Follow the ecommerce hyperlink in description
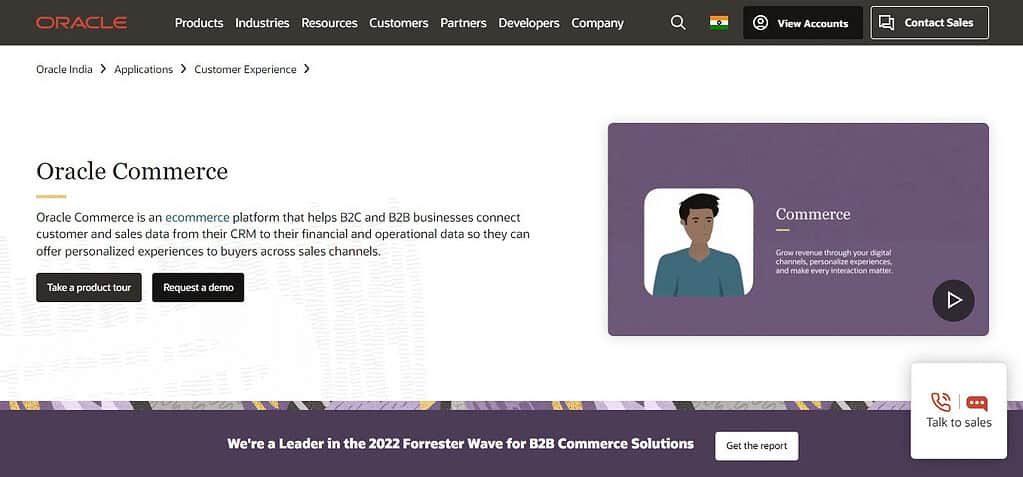Image resolution: width=1023 pixels, height=477 pixels. click(197, 217)
